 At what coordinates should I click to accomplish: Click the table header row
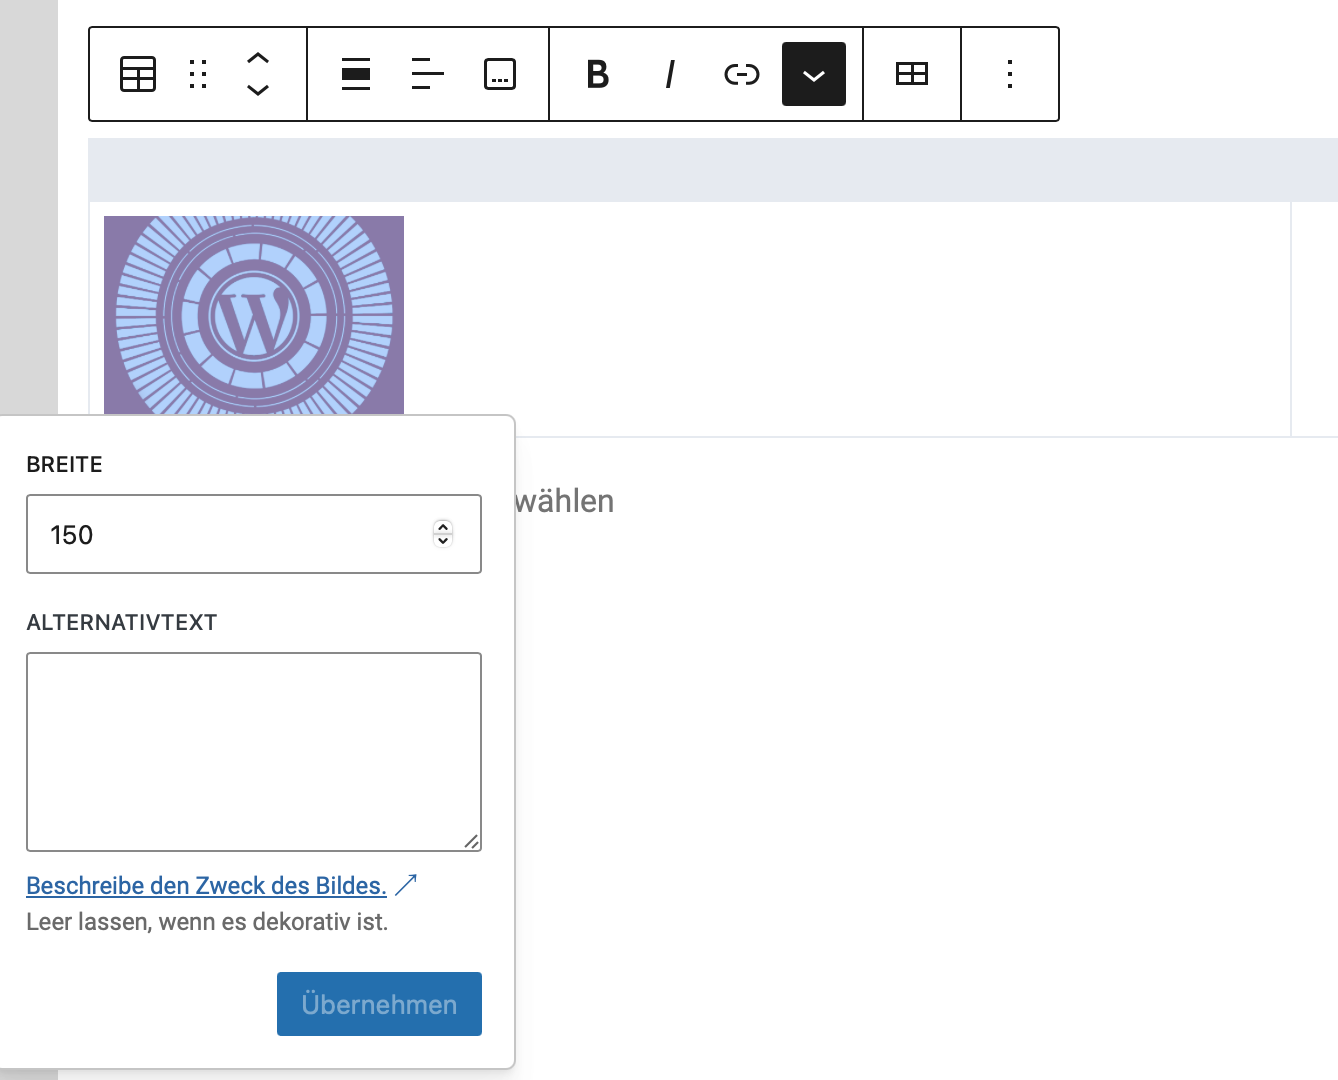[x=713, y=170]
